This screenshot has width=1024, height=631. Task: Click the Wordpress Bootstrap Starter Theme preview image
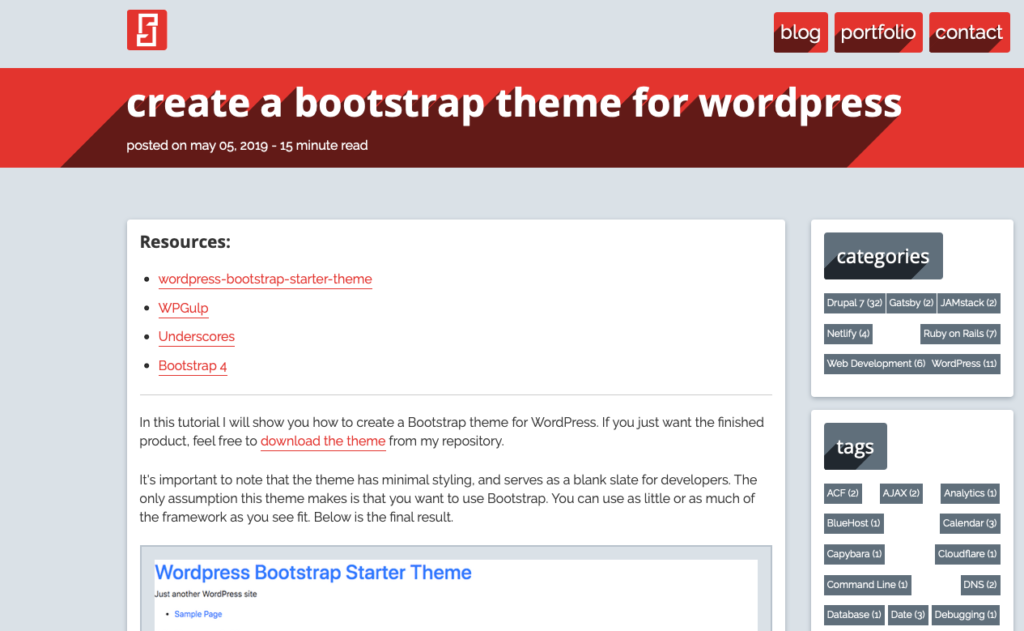[x=456, y=588]
